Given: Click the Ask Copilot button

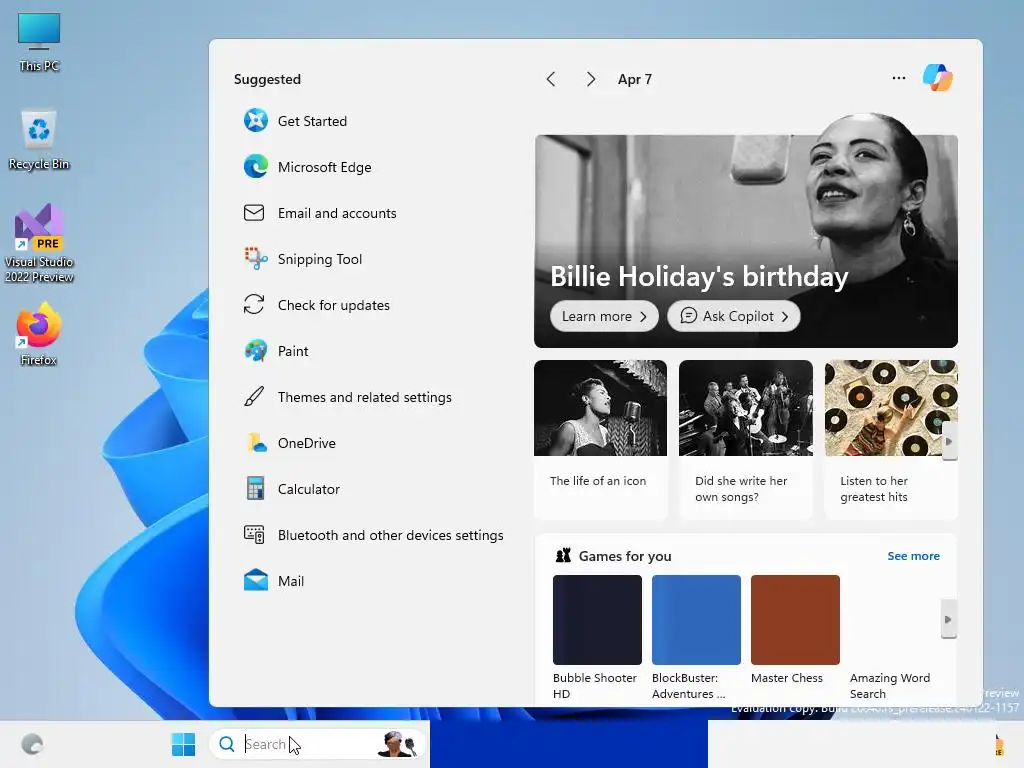Looking at the screenshot, I should (x=733, y=316).
